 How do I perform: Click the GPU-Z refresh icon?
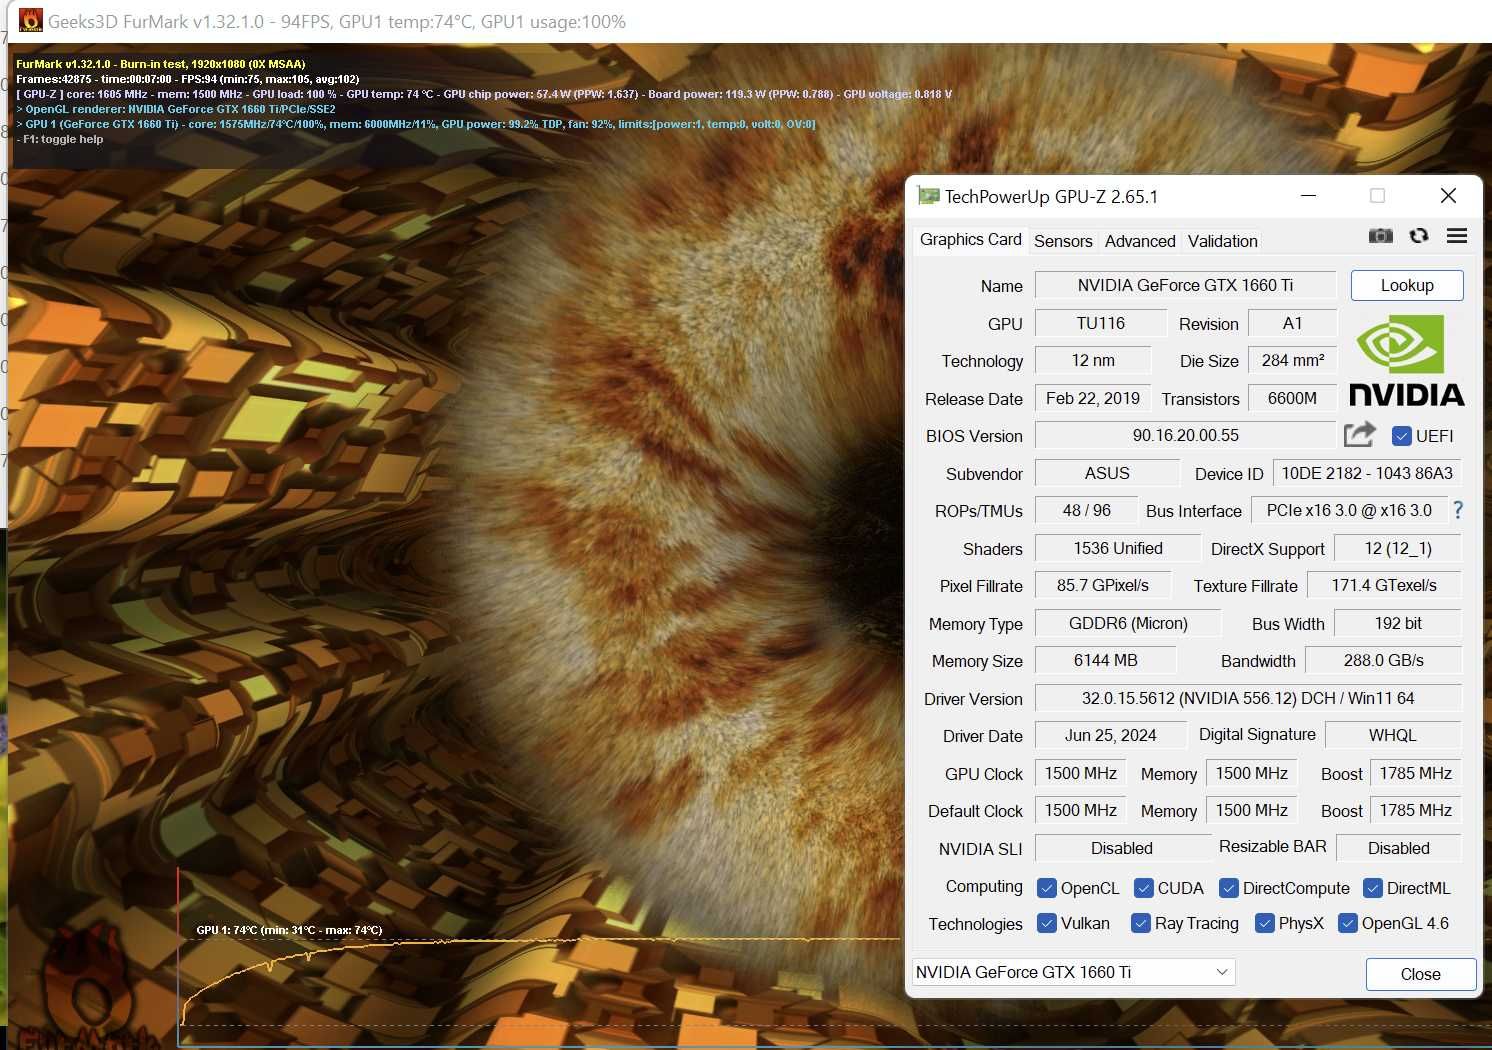pyautogui.click(x=1418, y=236)
